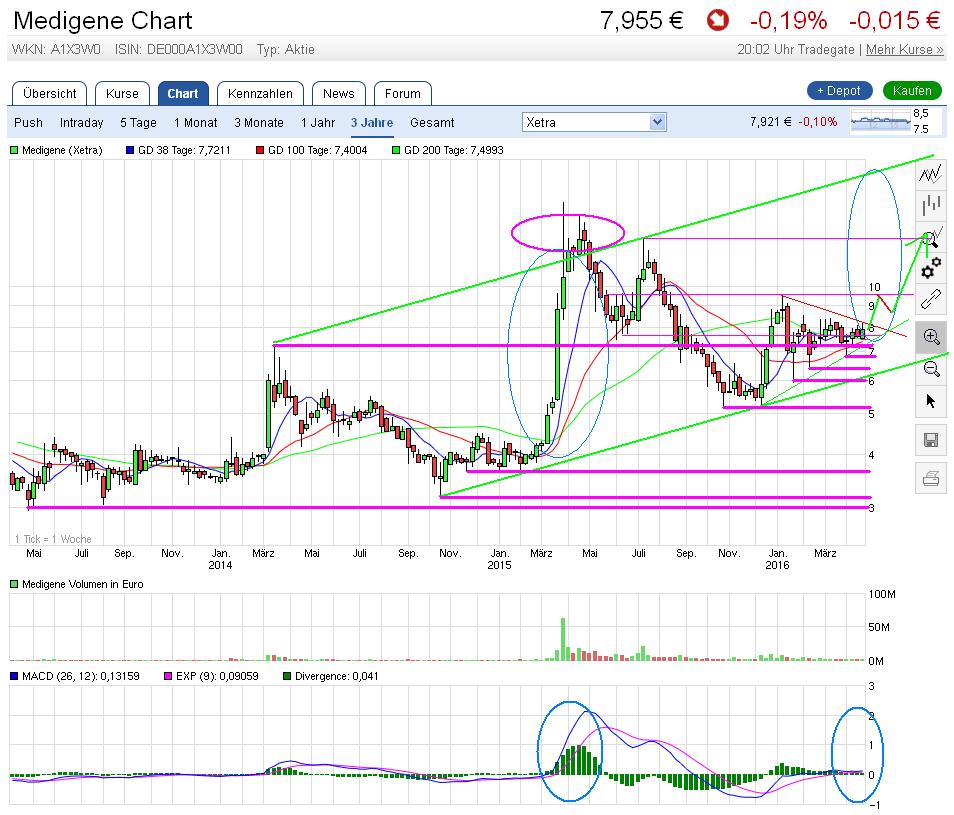Screen dimensions: 954x815
Task: Activate the zoom out tool
Action: (x=930, y=369)
